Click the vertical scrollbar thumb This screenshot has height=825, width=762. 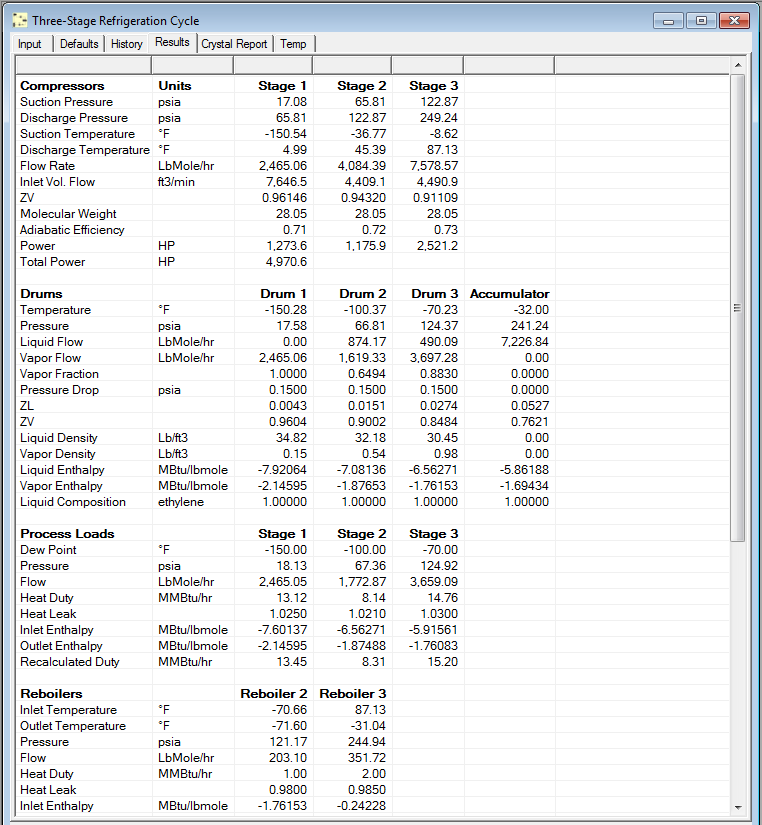click(738, 307)
